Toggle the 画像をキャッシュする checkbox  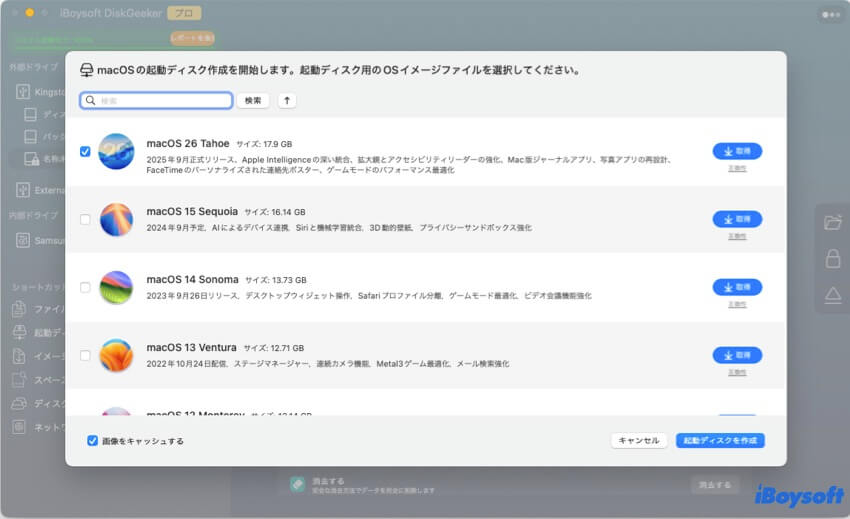click(93, 440)
